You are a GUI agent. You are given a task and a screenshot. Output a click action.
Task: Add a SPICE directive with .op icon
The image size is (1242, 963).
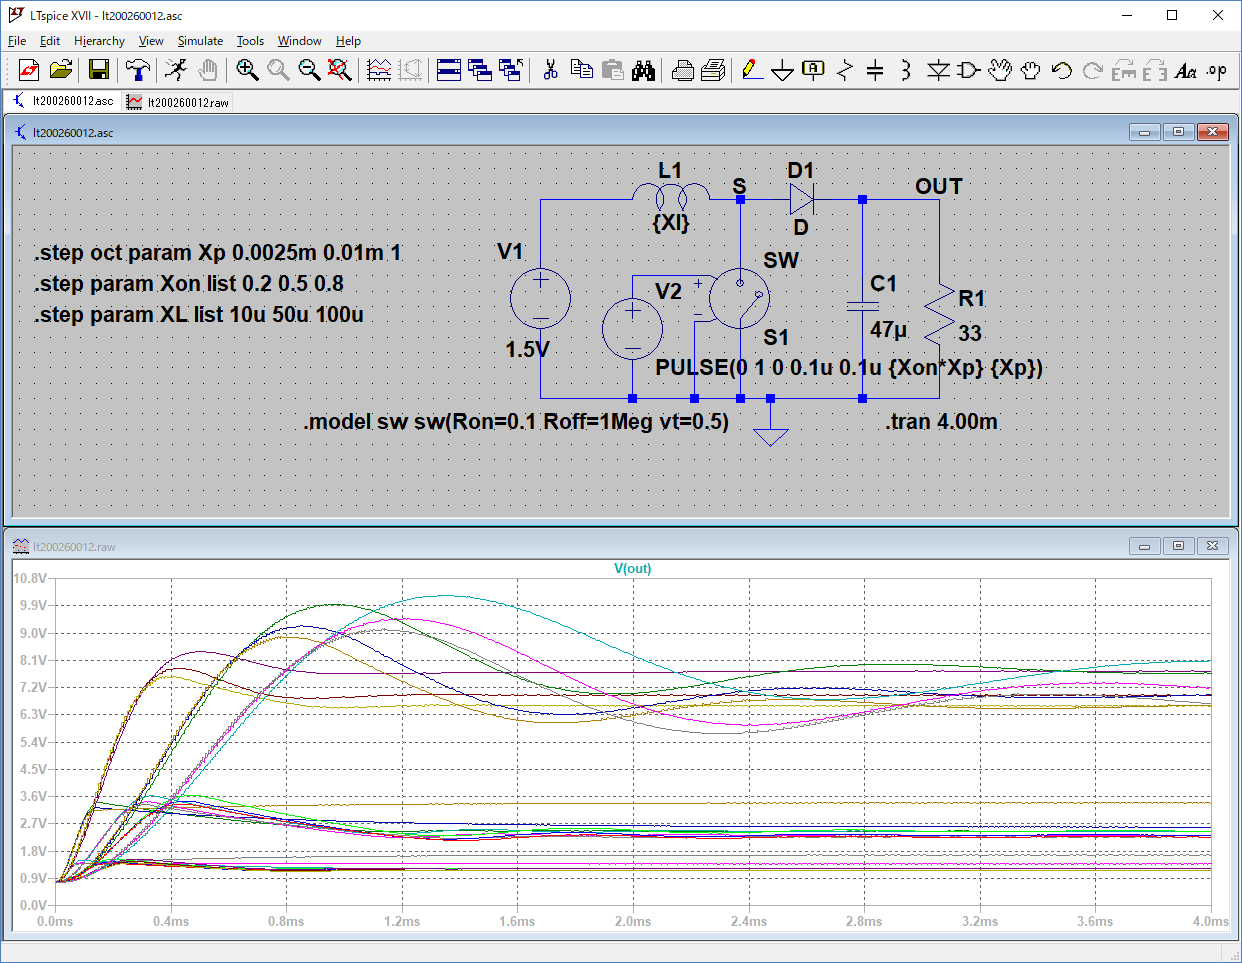[x=1216, y=70]
